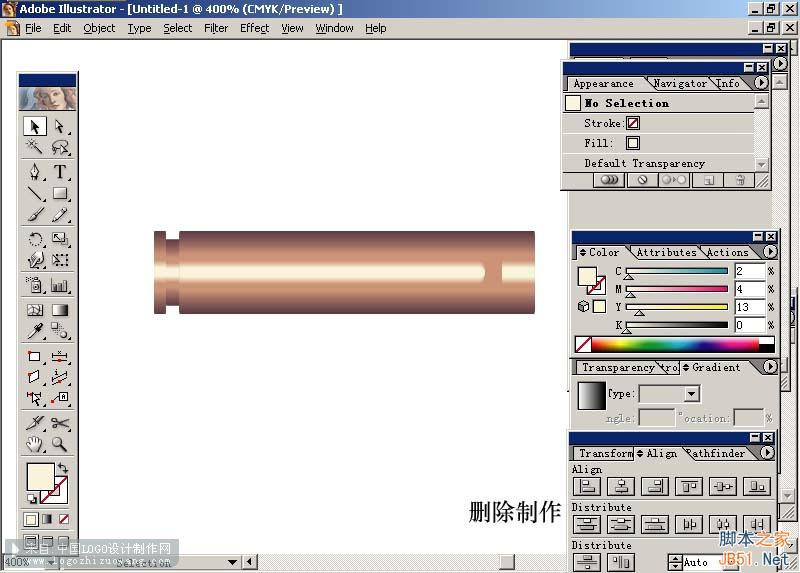
Task: Switch to the Attributes tab
Action: [666, 252]
